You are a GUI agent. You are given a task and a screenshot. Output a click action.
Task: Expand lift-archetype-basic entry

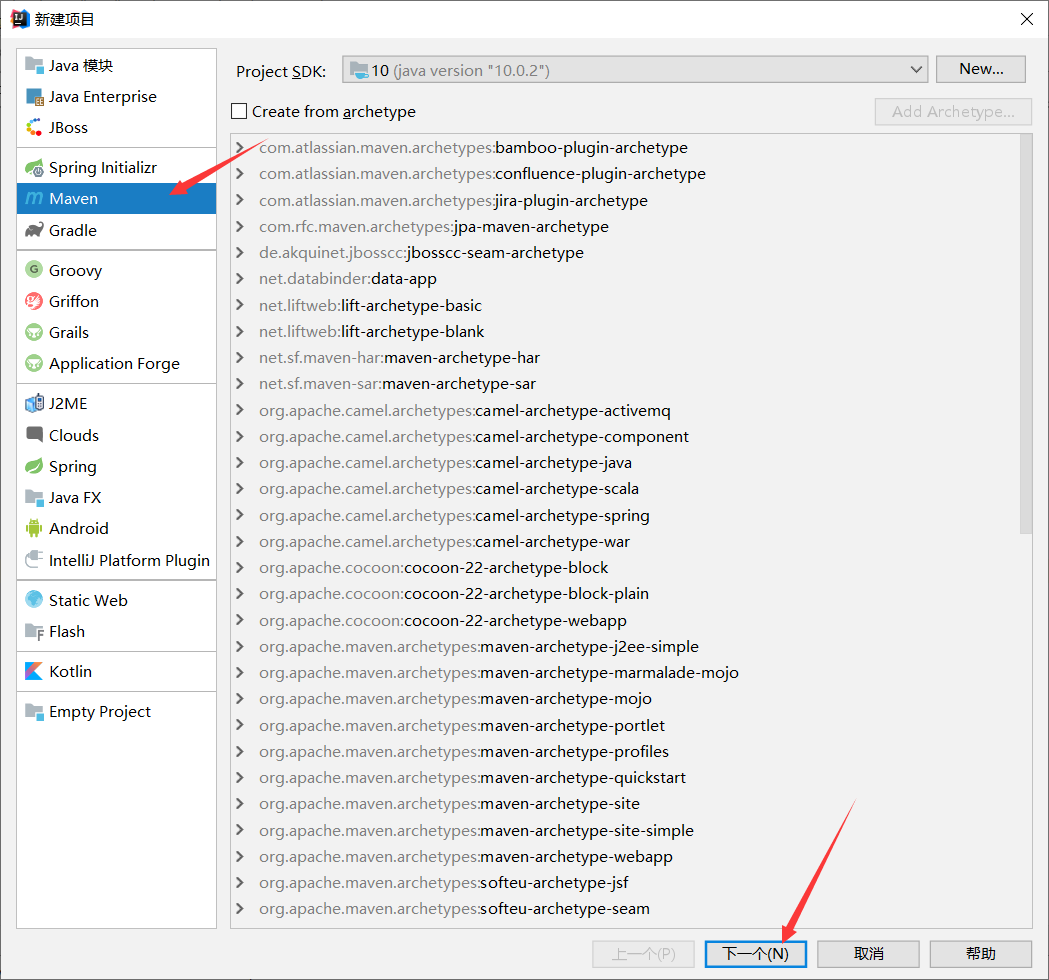coord(240,305)
